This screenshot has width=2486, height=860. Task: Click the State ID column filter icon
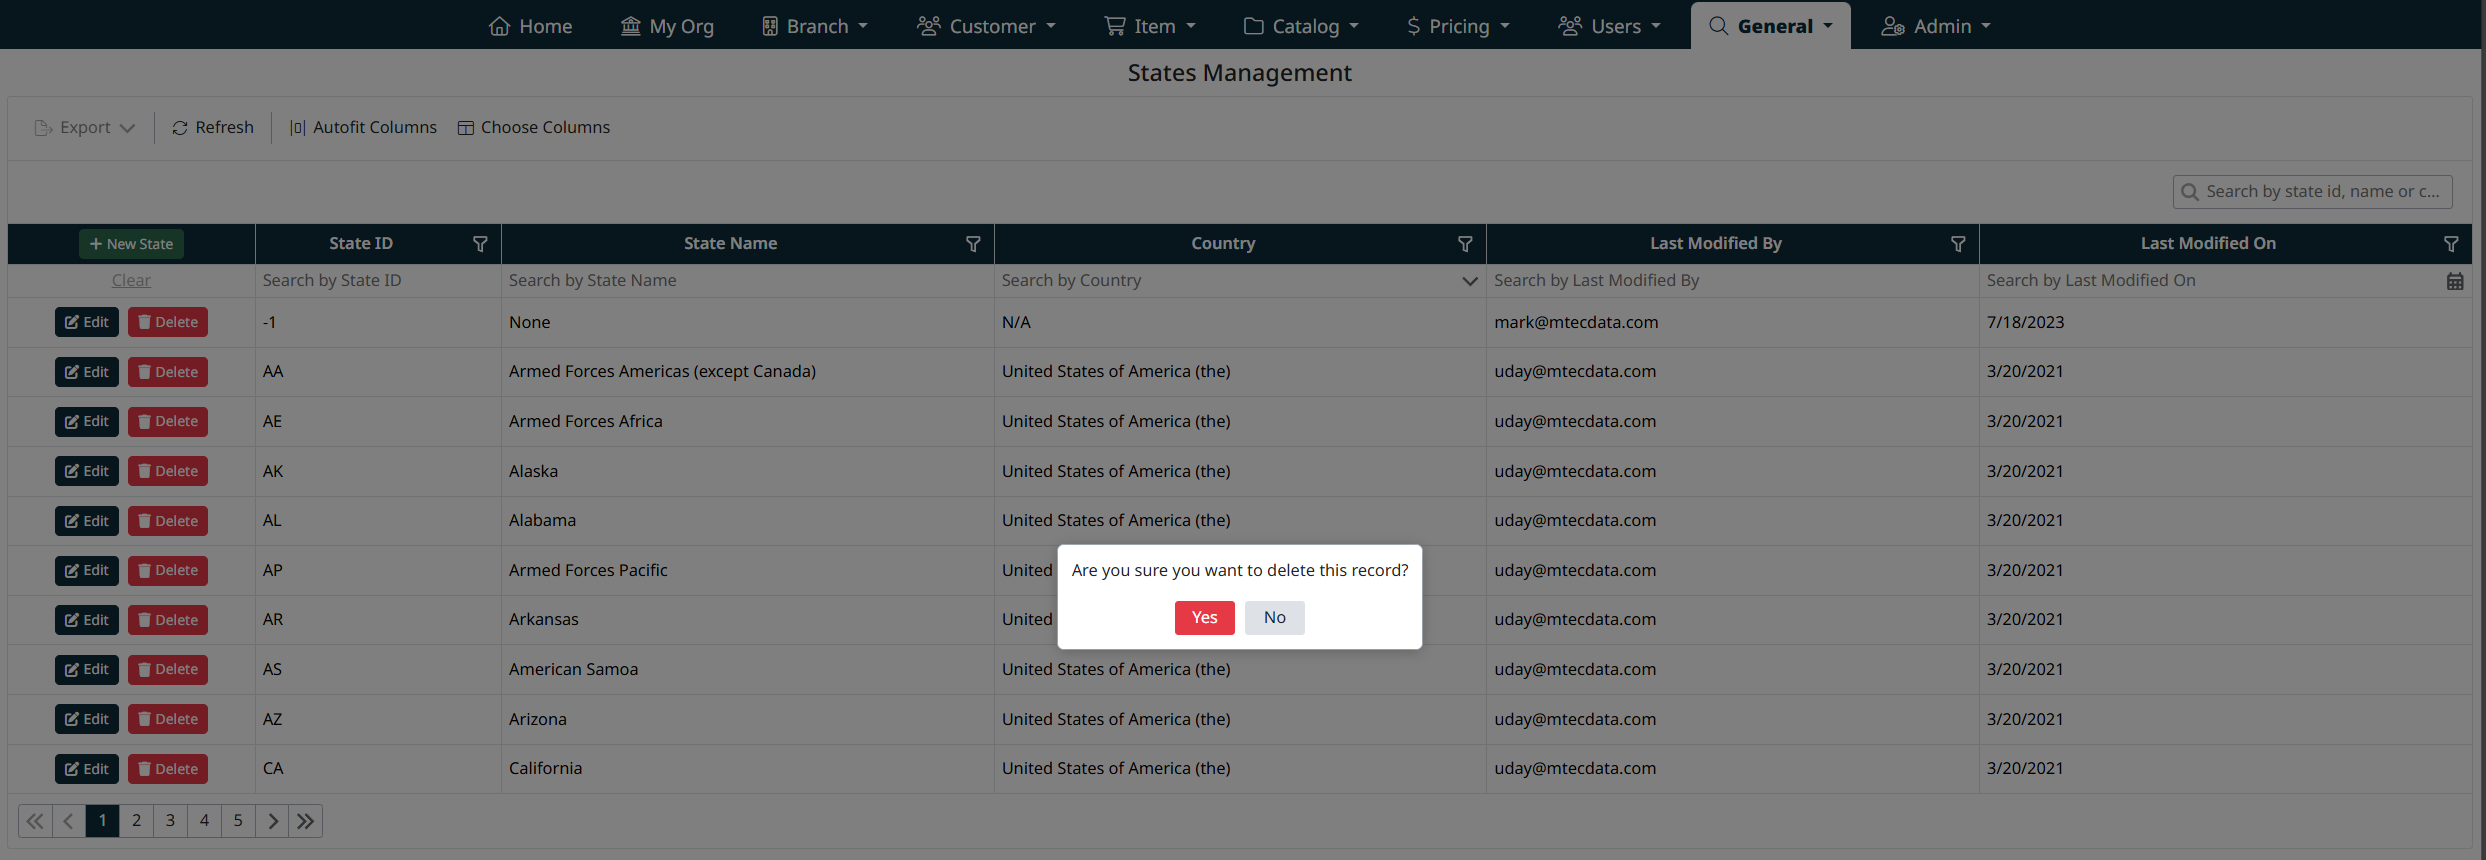coord(480,244)
